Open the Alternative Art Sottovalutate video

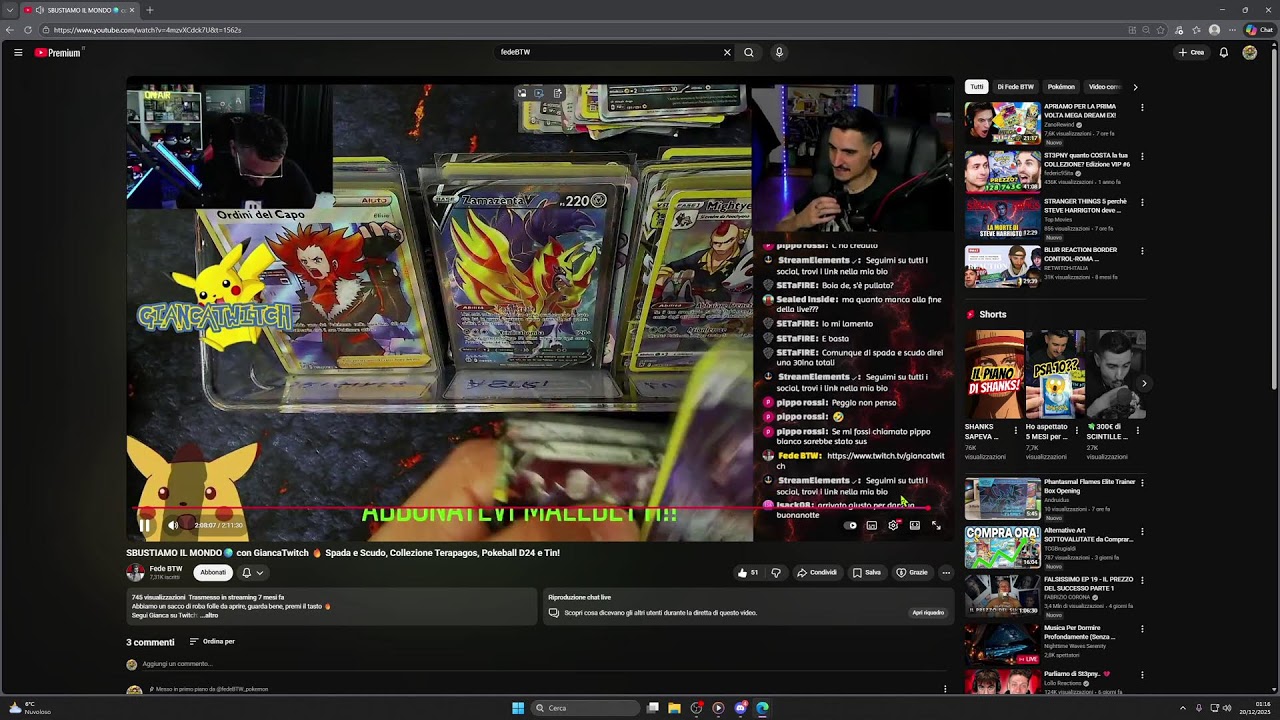pyautogui.click(x=1002, y=547)
